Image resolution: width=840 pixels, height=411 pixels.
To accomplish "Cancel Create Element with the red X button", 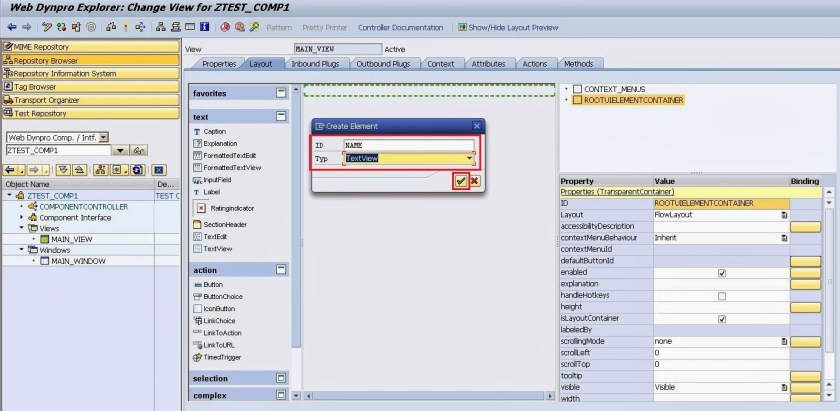I will pos(474,181).
